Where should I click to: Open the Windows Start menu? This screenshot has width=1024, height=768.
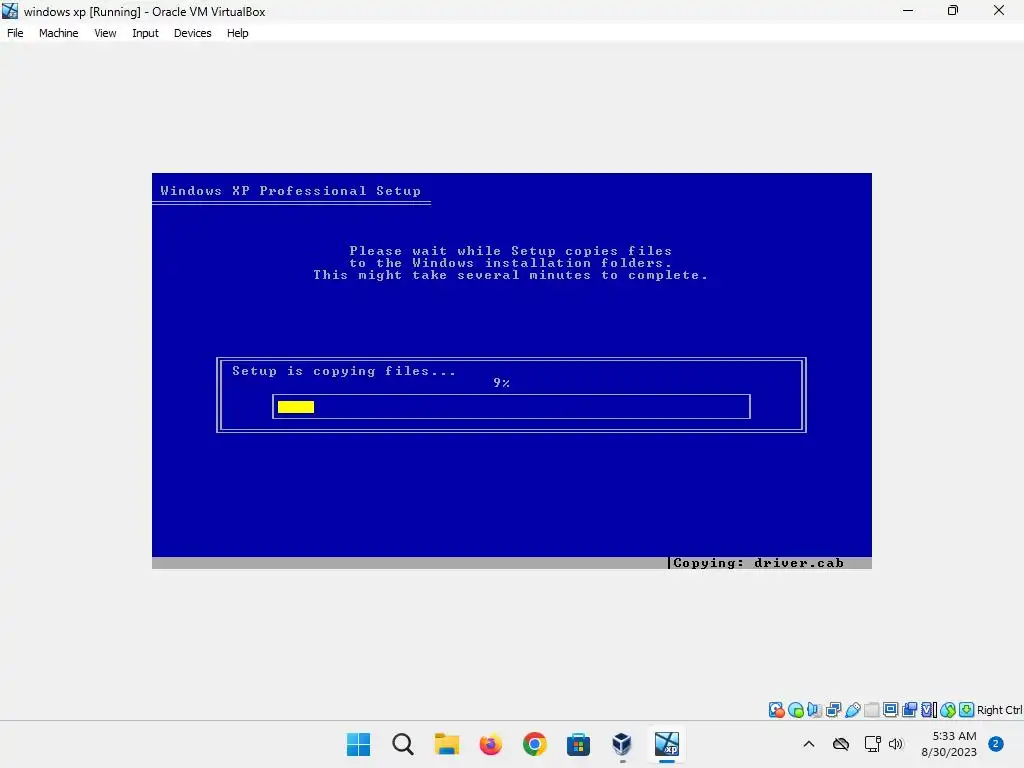(x=358, y=744)
